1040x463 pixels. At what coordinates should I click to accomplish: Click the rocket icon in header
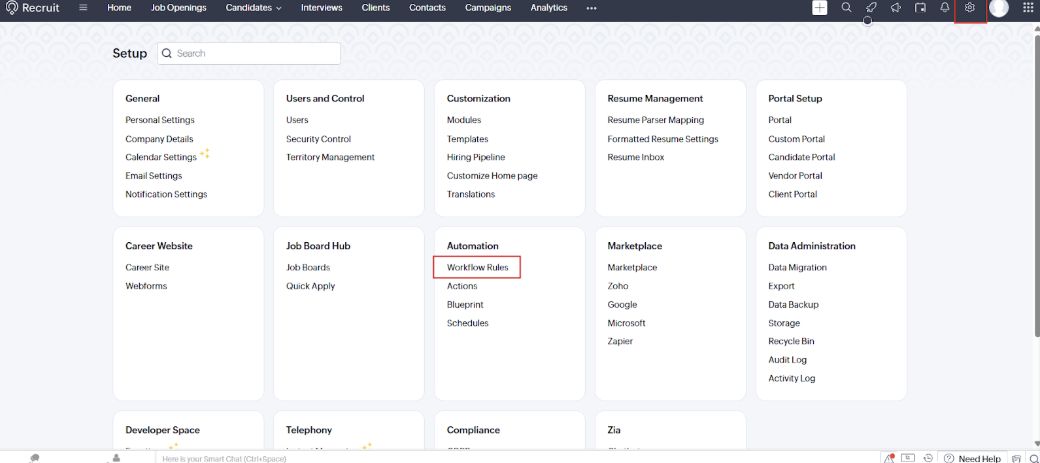pos(871,8)
